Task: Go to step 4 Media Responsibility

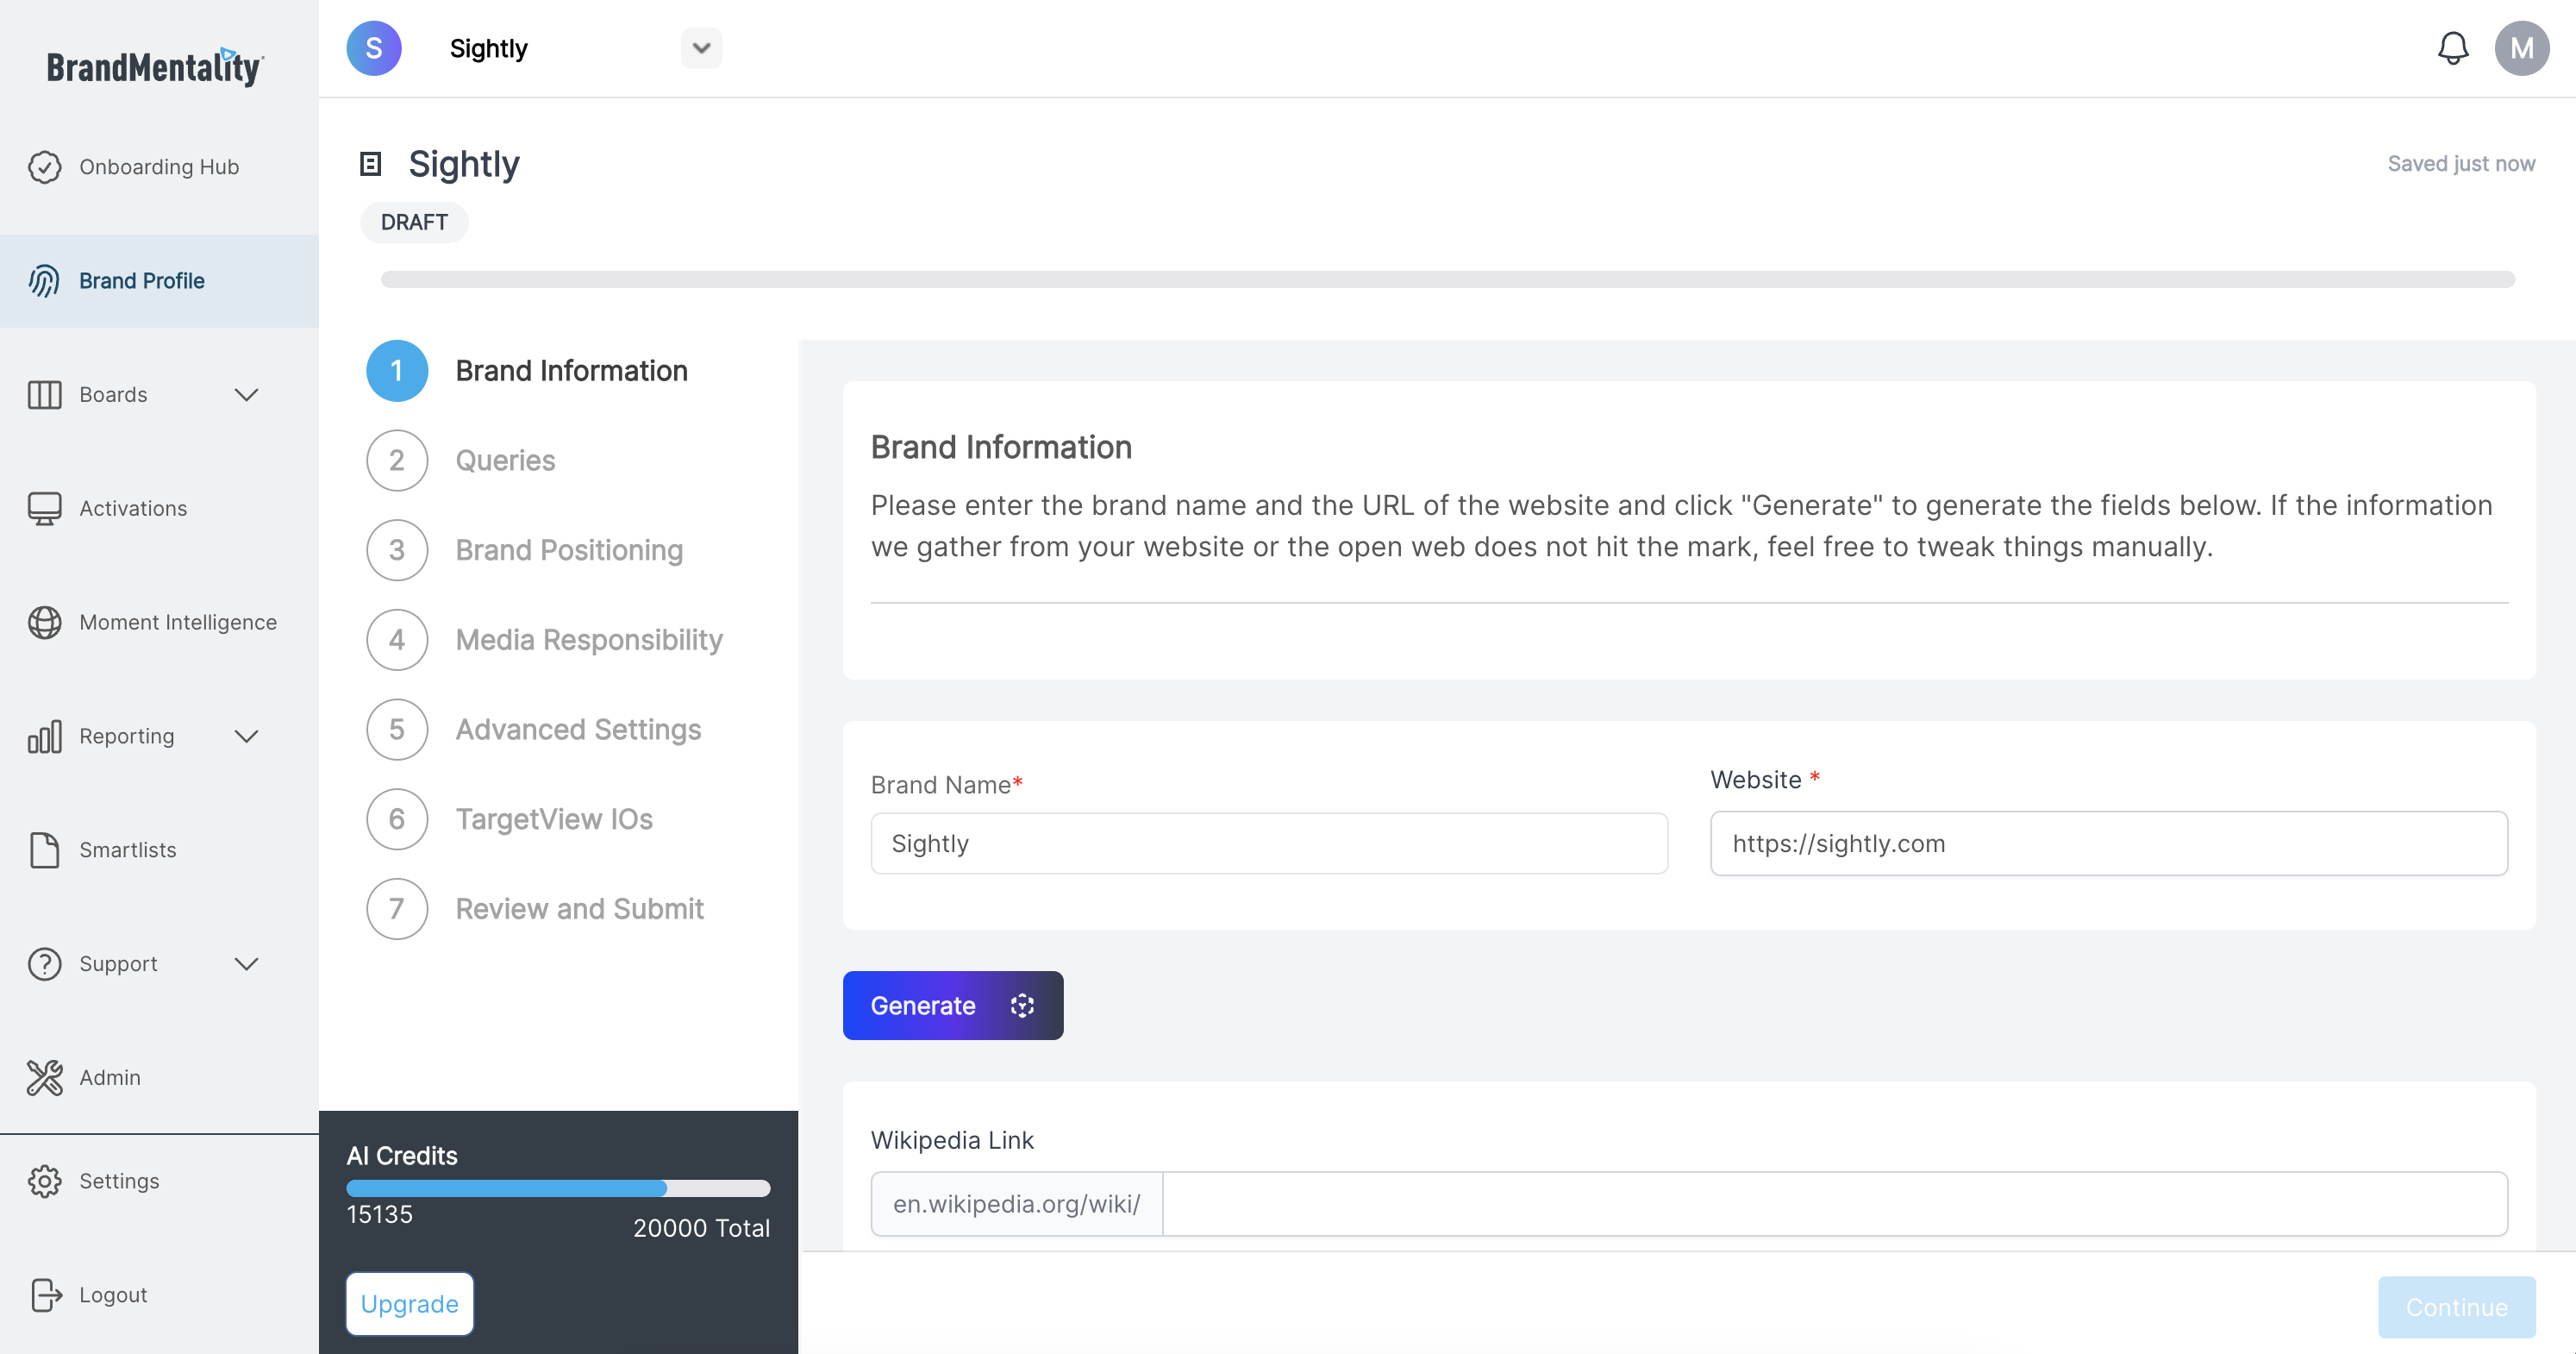Action: coord(588,640)
